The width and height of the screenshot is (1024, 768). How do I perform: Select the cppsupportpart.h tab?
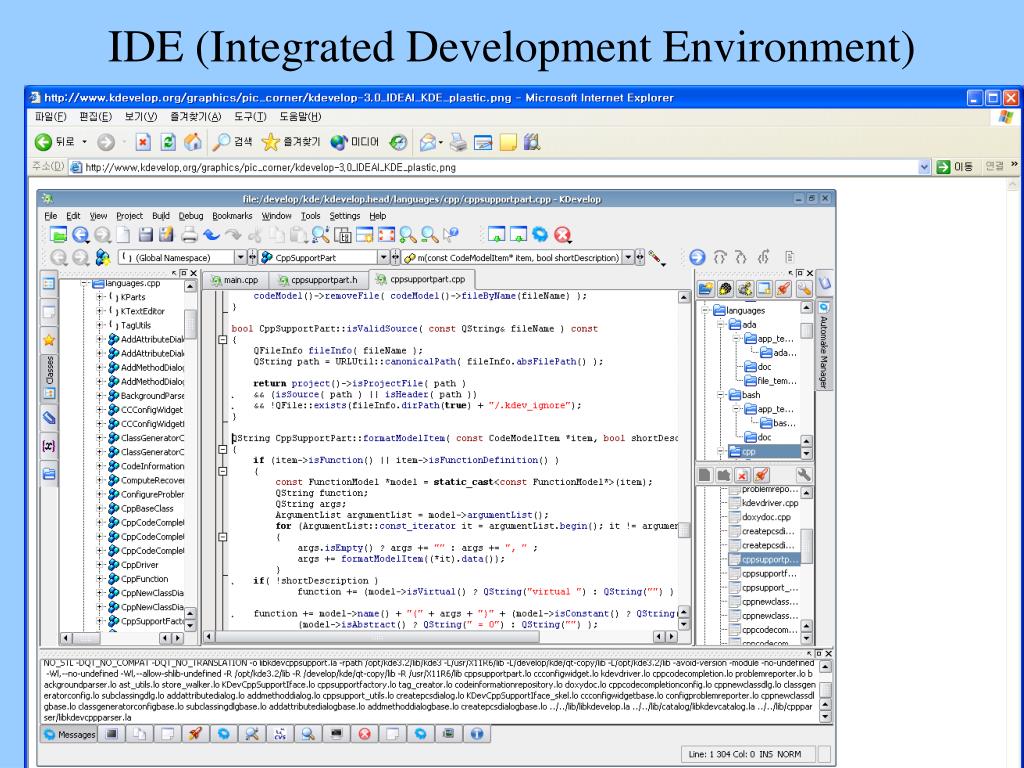coord(318,281)
